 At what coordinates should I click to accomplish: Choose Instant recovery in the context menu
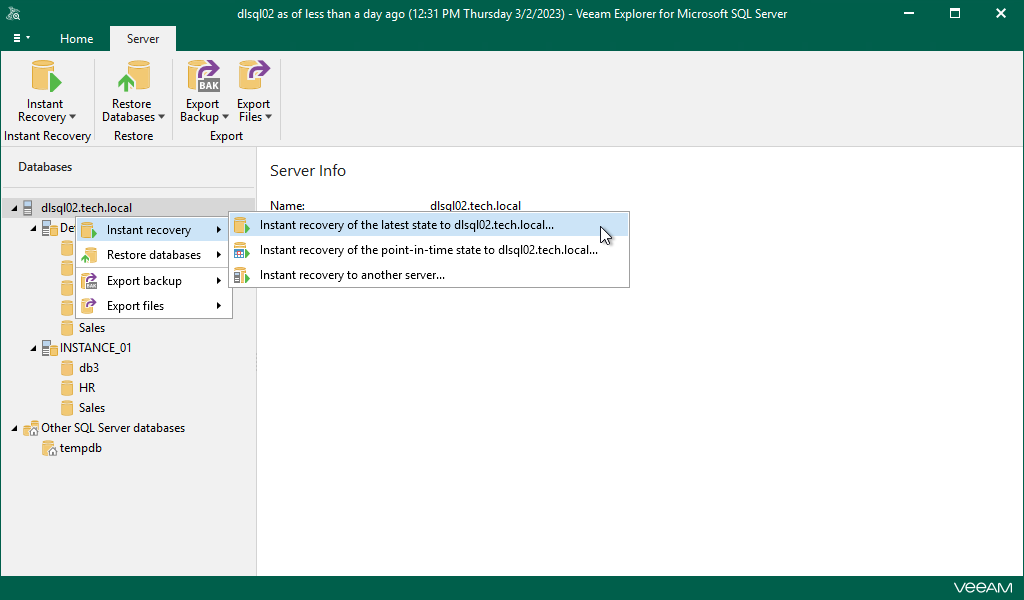(154, 230)
